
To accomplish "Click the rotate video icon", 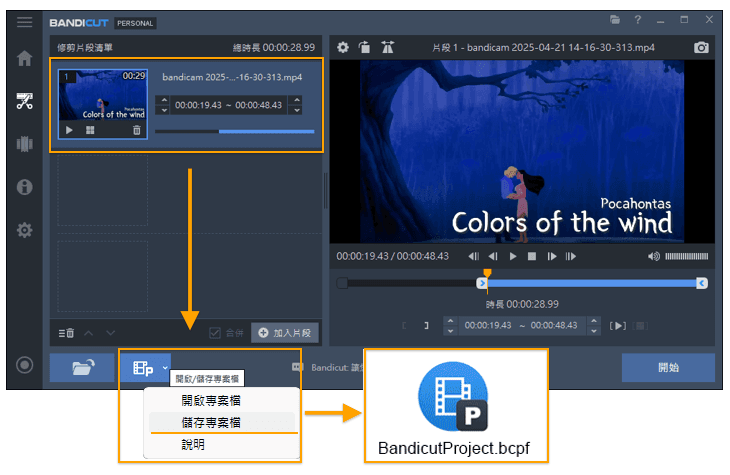I will pos(365,47).
